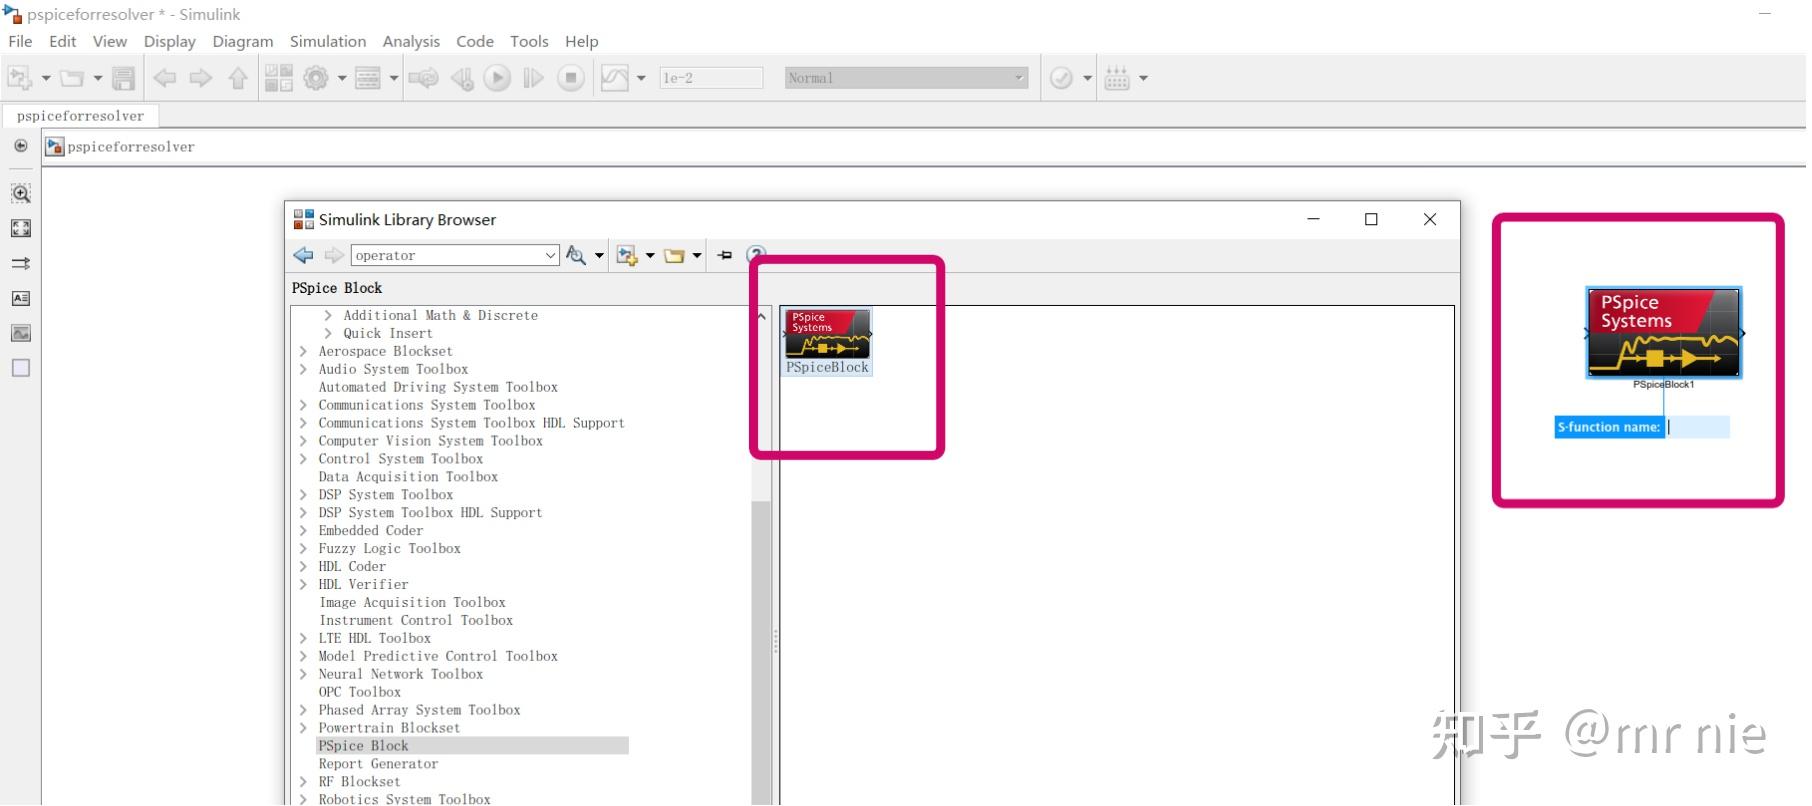Click Library Browser back arrow
Screen dimensions: 1812x806
[x=303, y=255]
